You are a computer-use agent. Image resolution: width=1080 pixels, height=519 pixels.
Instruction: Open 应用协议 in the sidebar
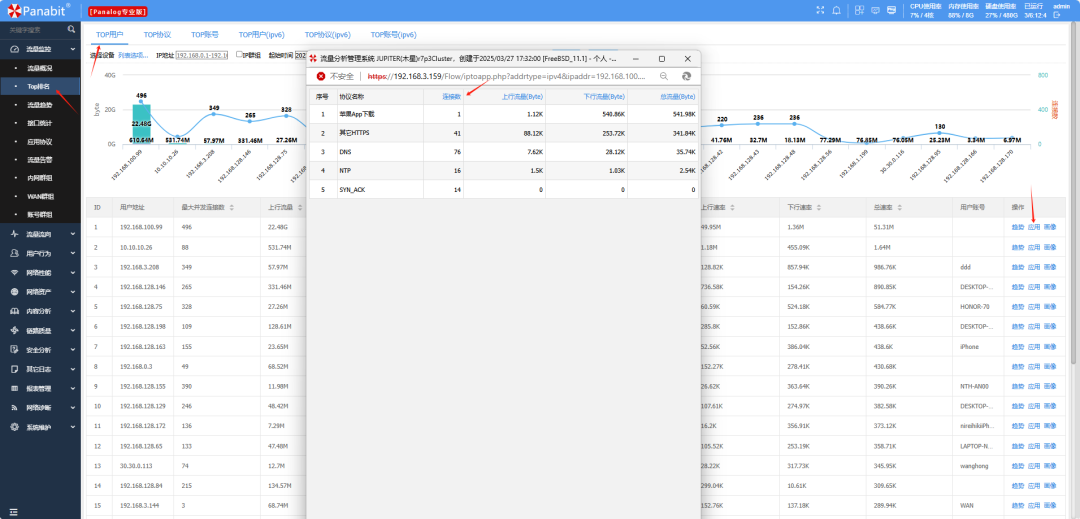(x=40, y=142)
